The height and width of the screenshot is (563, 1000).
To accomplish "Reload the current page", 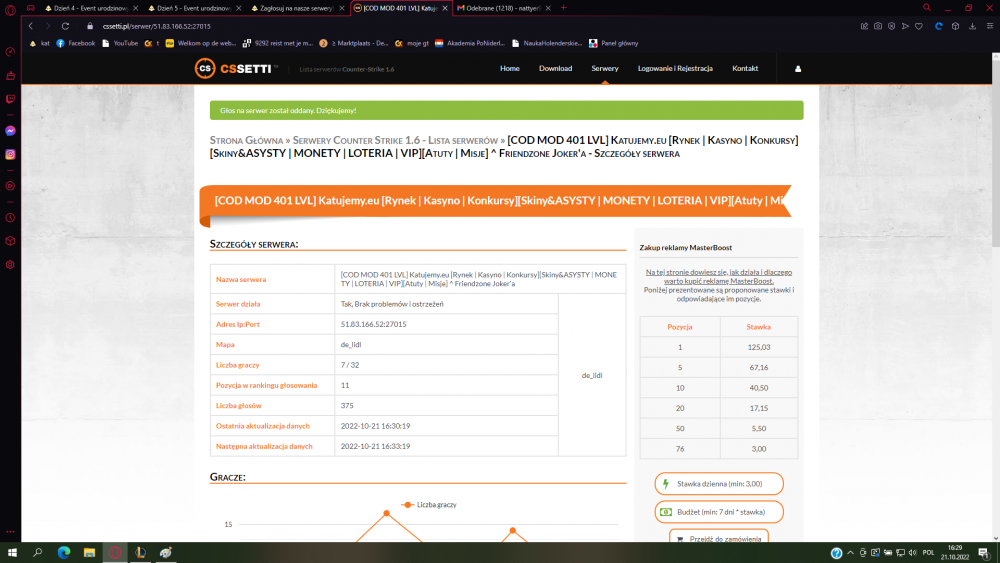I will pos(65,26).
